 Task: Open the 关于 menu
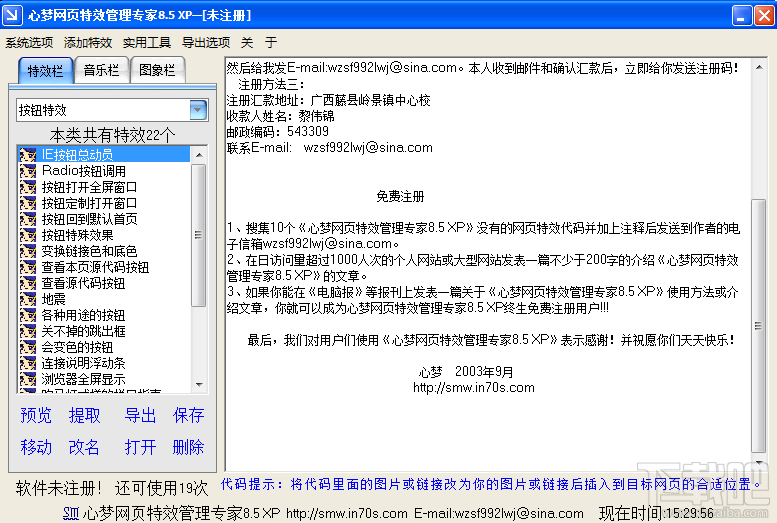click(259, 43)
